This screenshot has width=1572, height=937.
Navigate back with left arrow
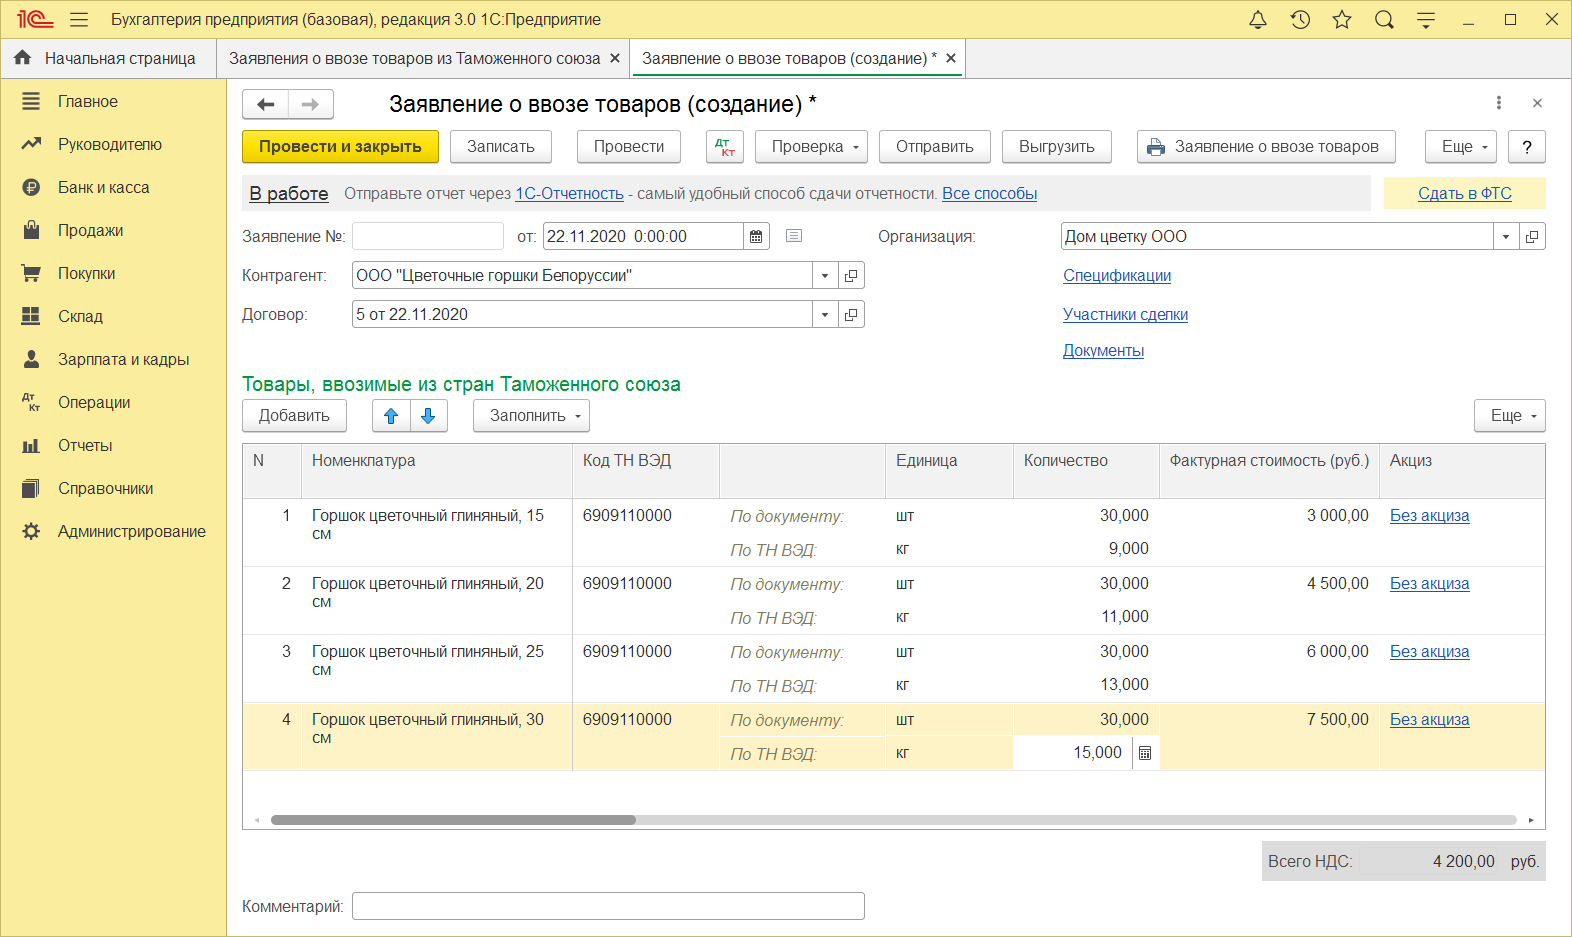coord(265,104)
